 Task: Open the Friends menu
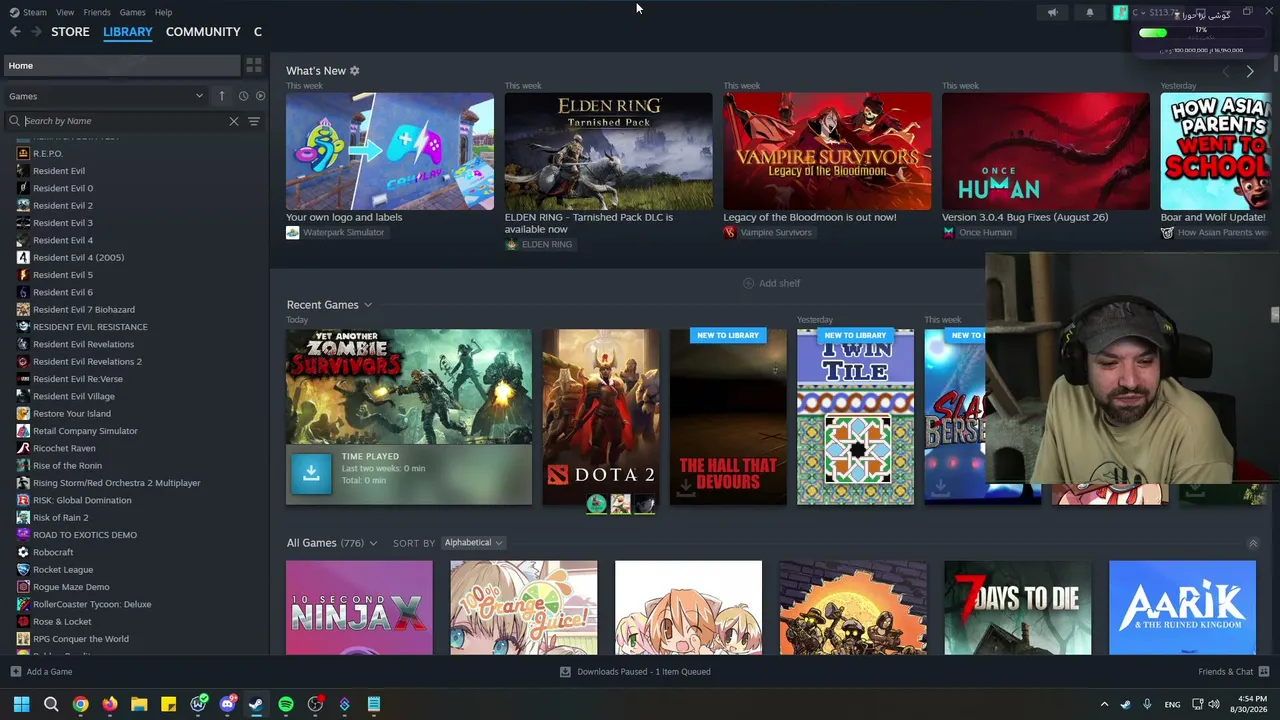pos(97,12)
